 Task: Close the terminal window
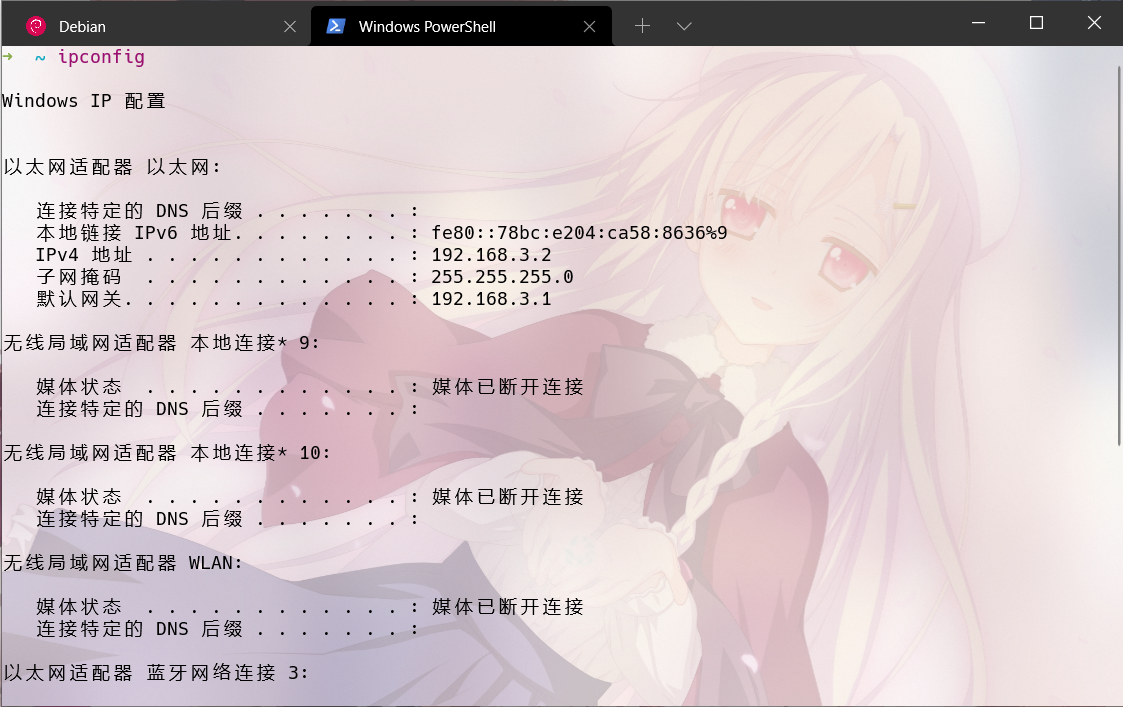click(x=1094, y=23)
